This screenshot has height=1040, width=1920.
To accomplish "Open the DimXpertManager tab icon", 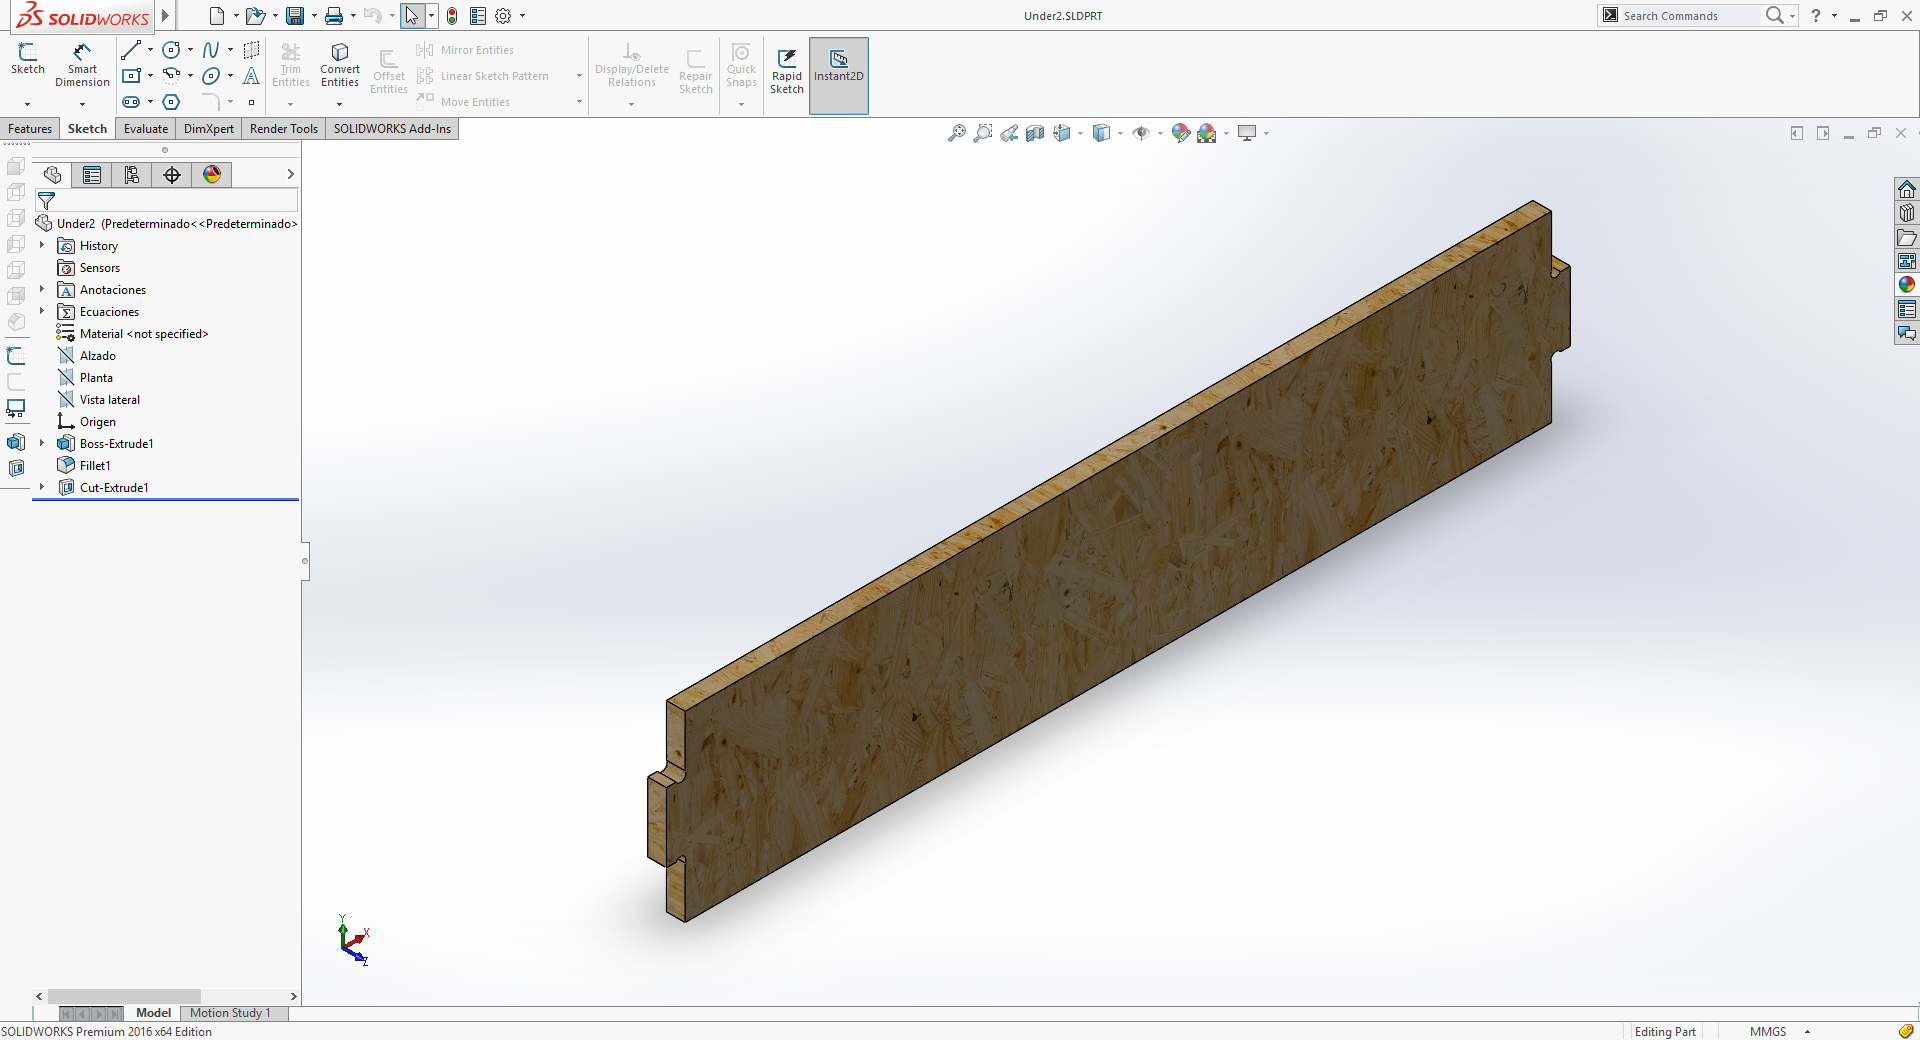I will coord(172,175).
